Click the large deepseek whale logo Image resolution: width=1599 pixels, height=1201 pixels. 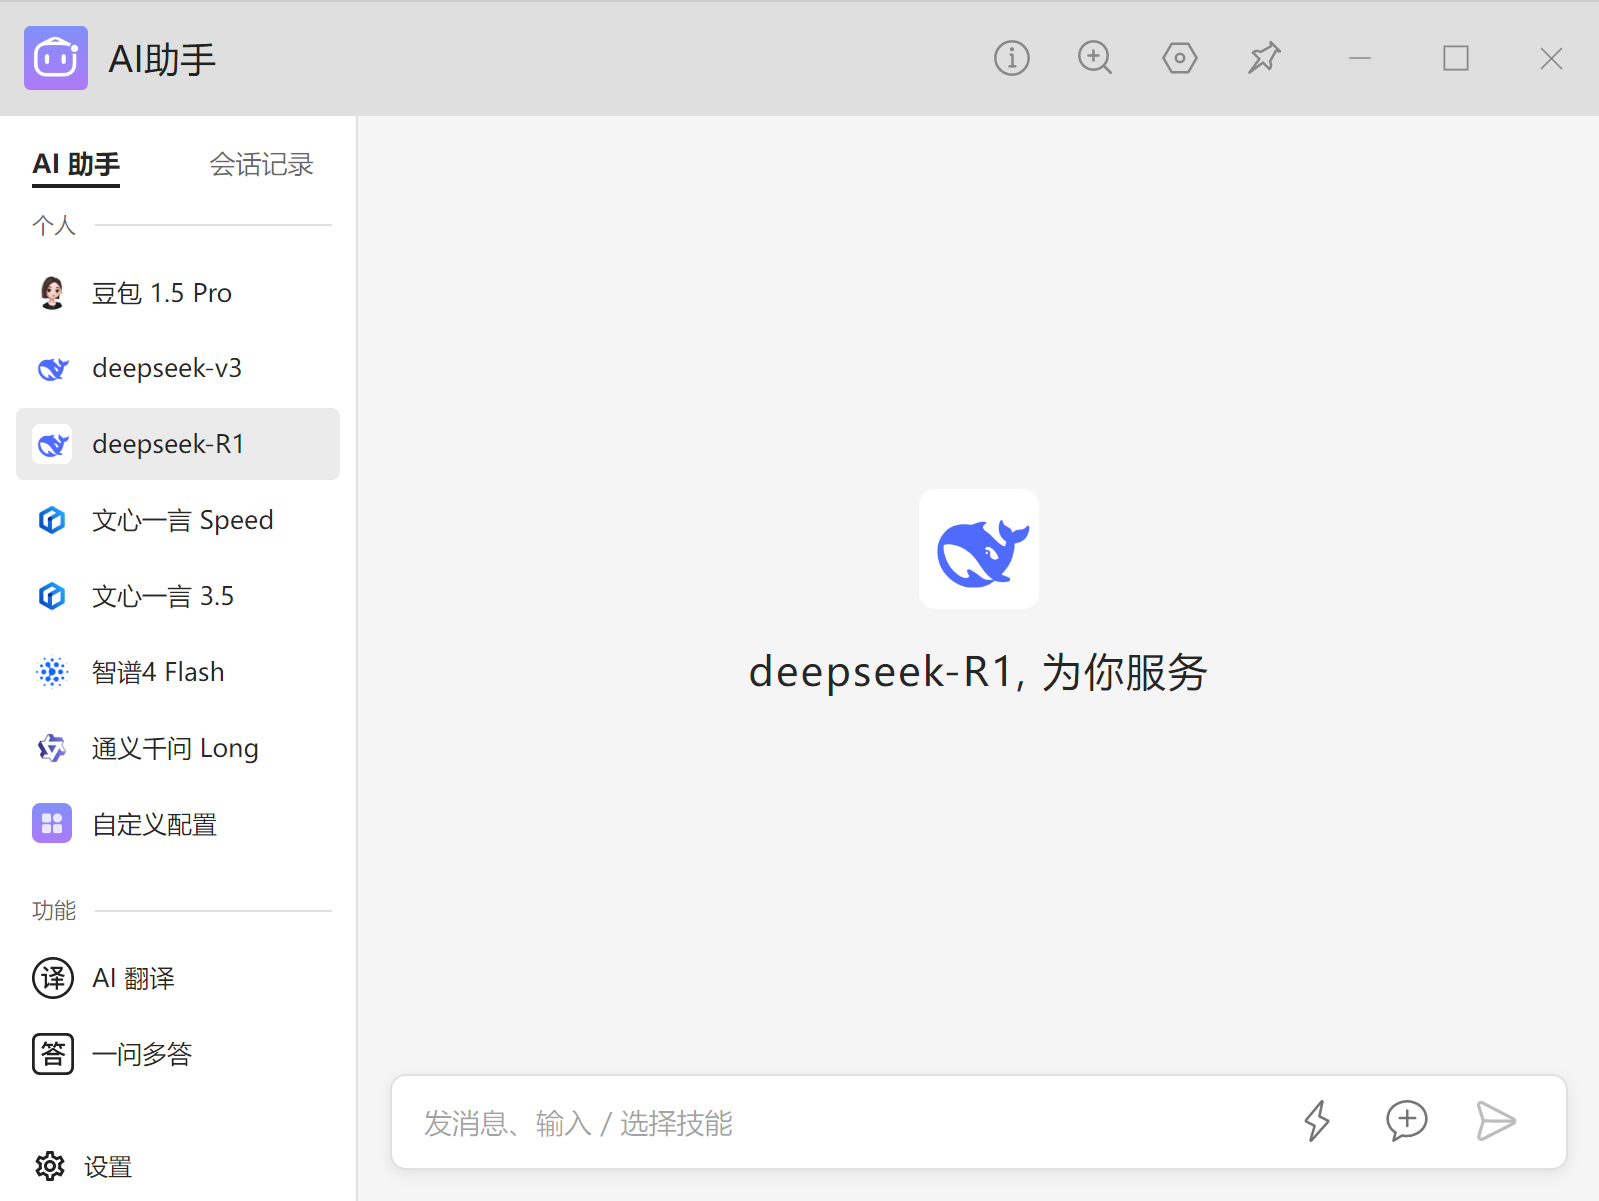[x=979, y=549]
